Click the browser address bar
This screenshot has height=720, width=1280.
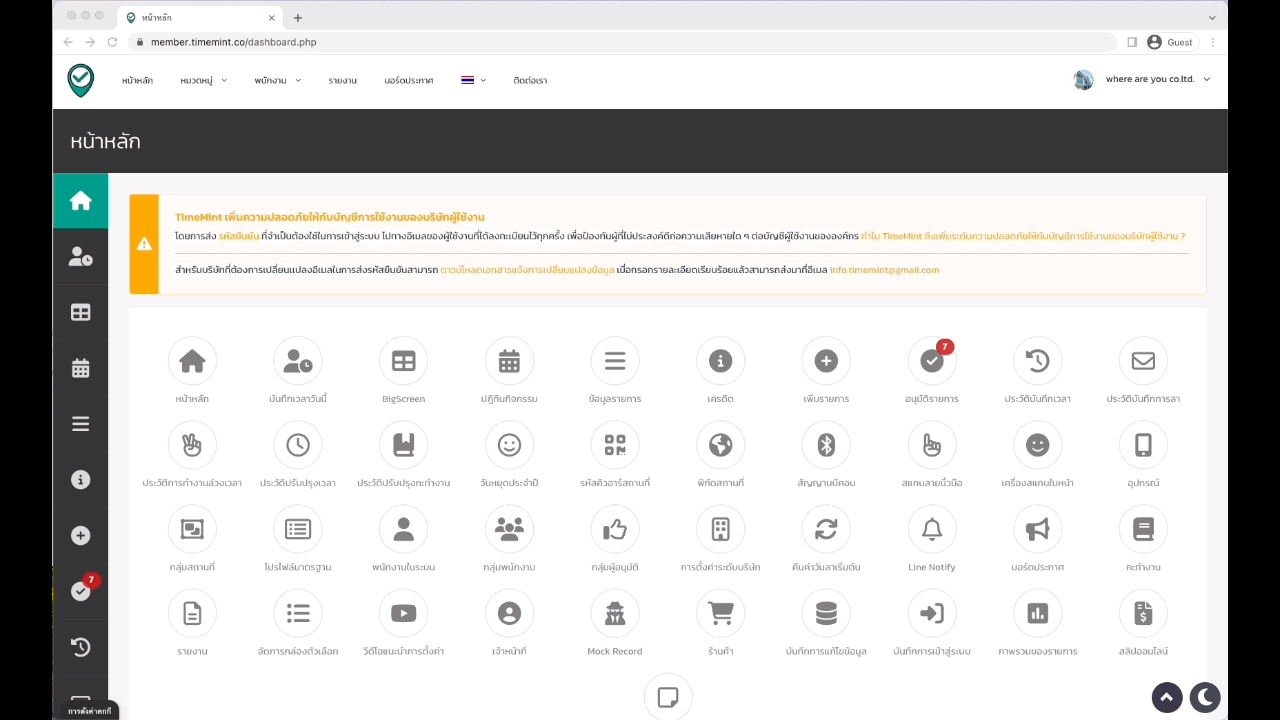[x=620, y=42]
